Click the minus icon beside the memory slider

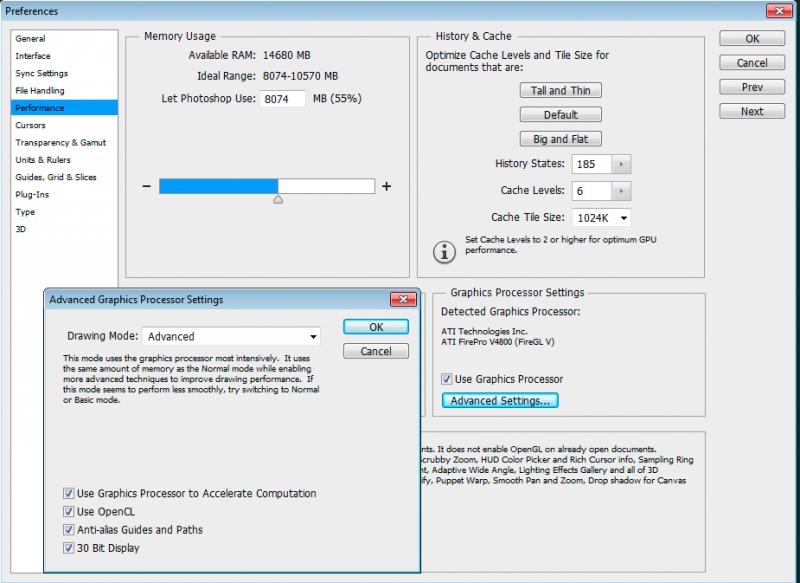146,186
